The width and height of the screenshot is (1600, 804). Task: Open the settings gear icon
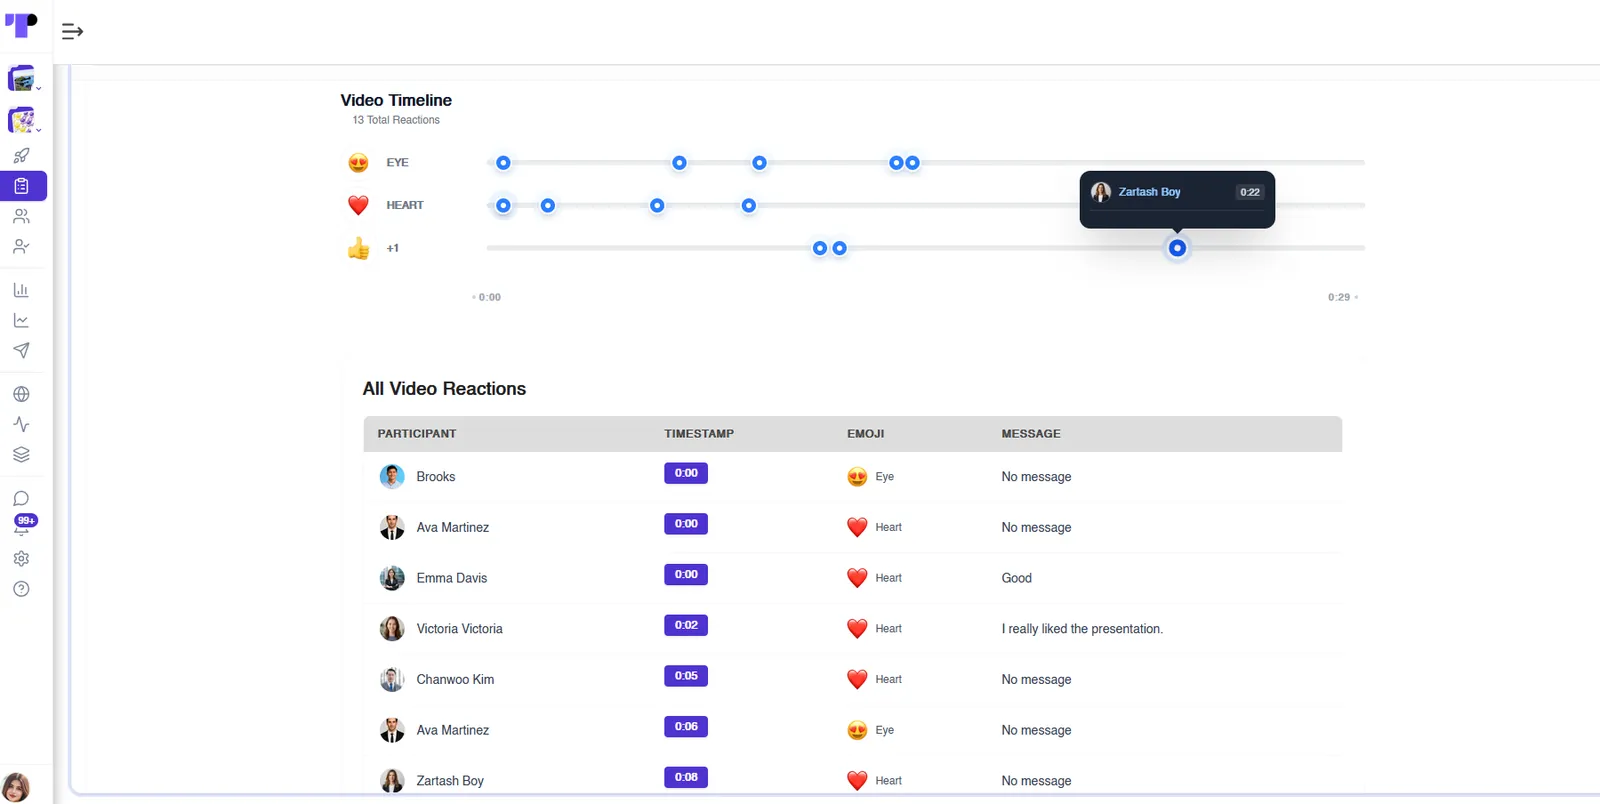[21, 559]
